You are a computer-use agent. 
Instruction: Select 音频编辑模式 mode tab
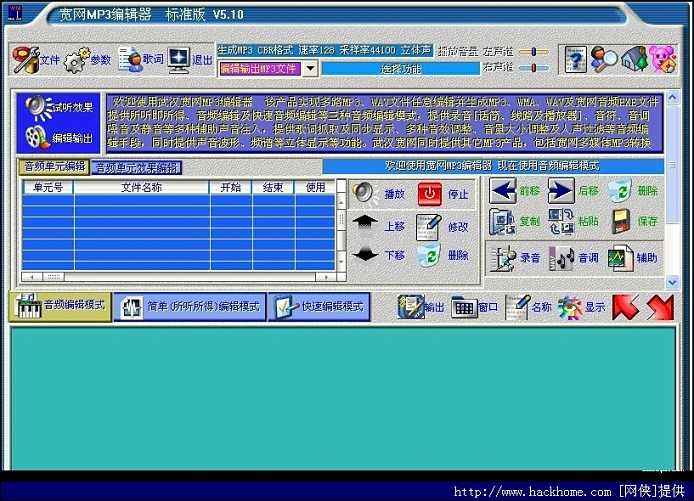pyautogui.click(x=60, y=306)
